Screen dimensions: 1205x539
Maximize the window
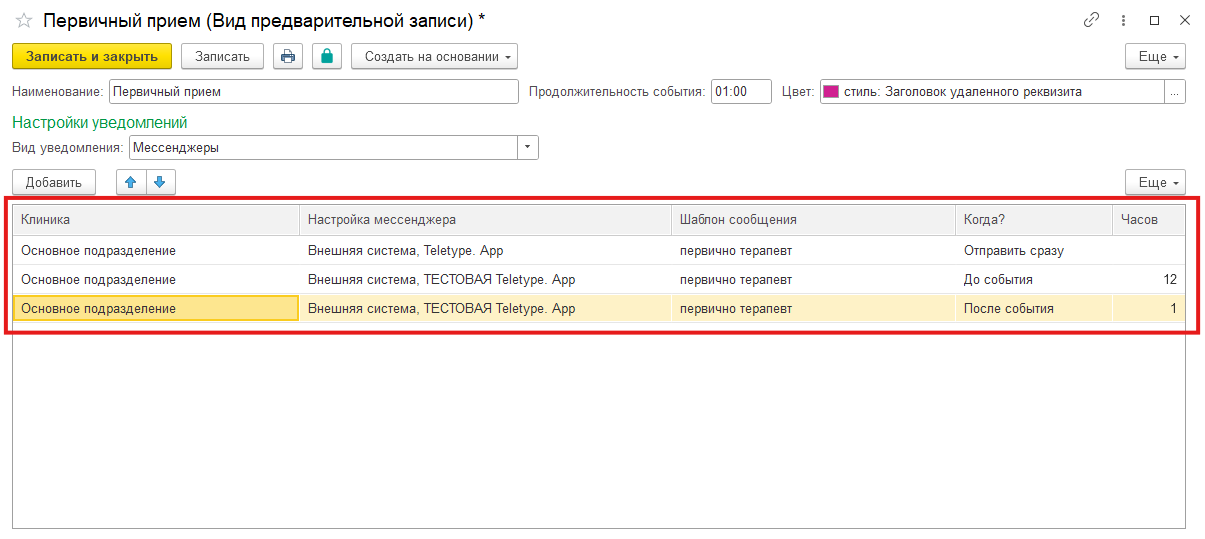pyautogui.click(x=1155, y=20)
